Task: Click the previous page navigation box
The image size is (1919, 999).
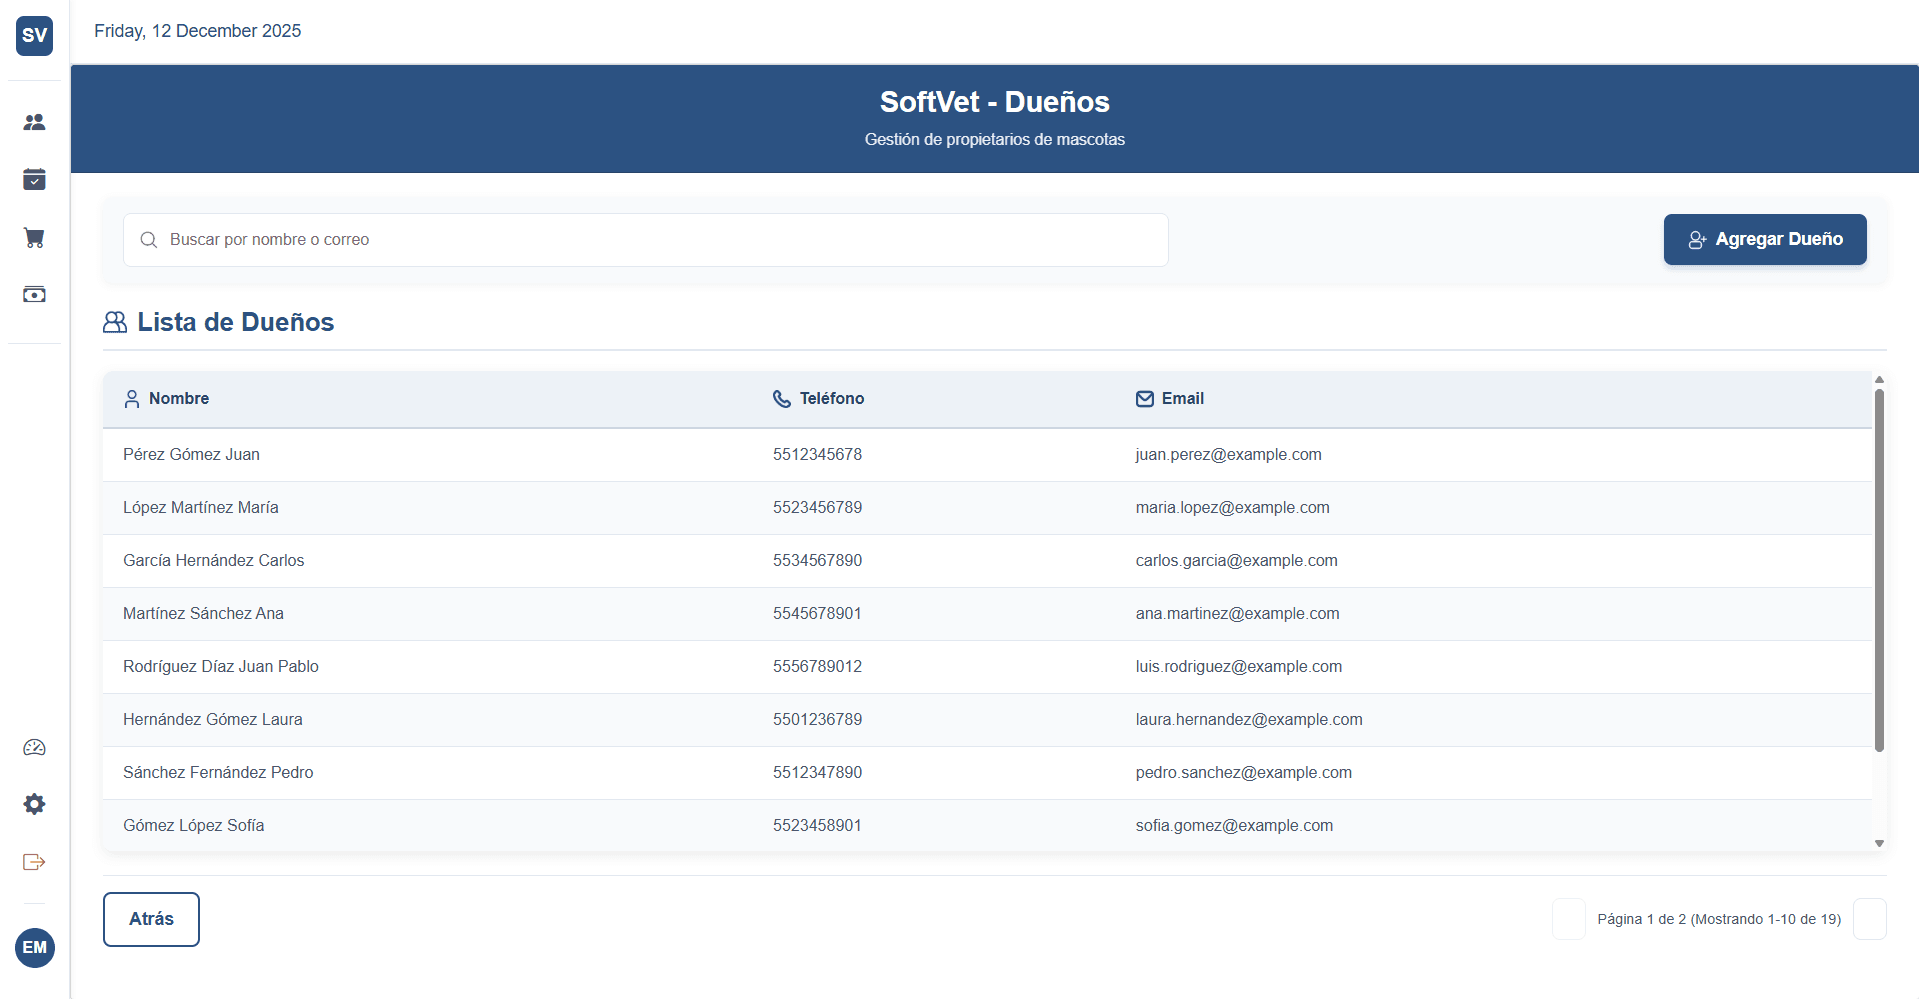Action: tap(1568, 919)
